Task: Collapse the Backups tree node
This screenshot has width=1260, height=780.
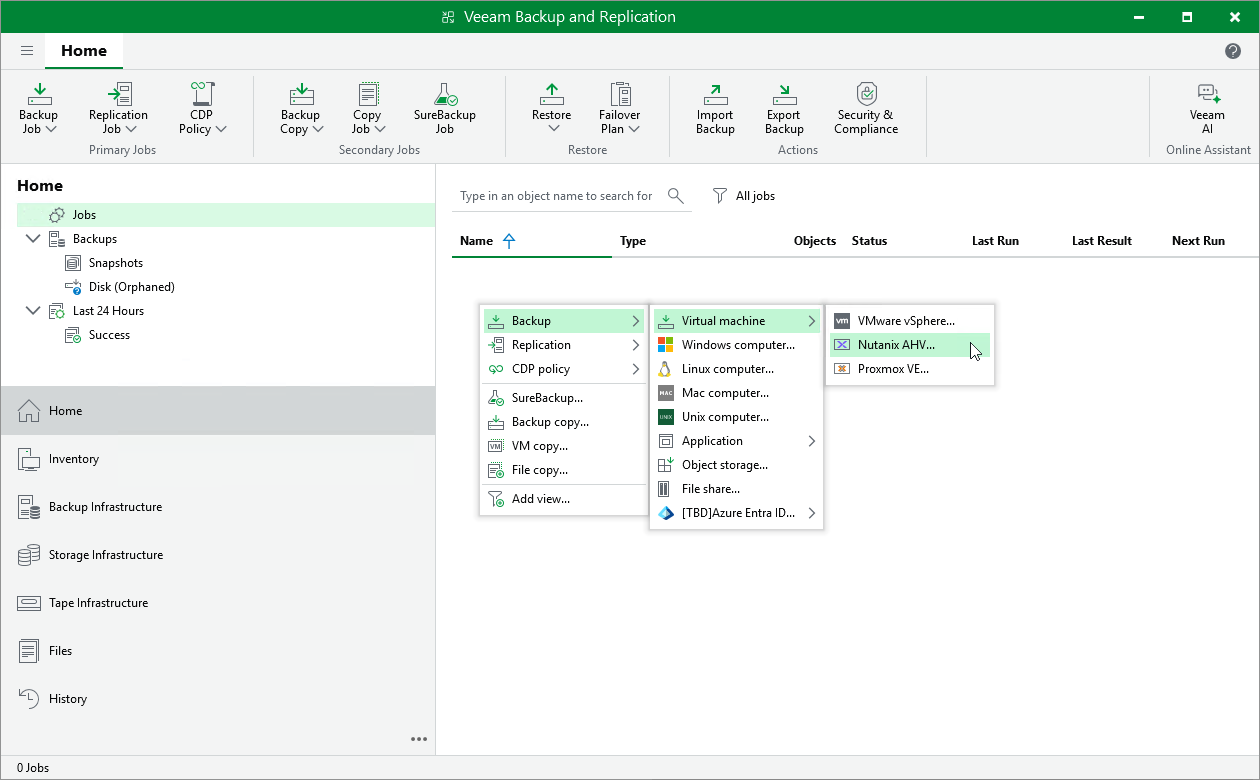Action: [x=33, y=239]
